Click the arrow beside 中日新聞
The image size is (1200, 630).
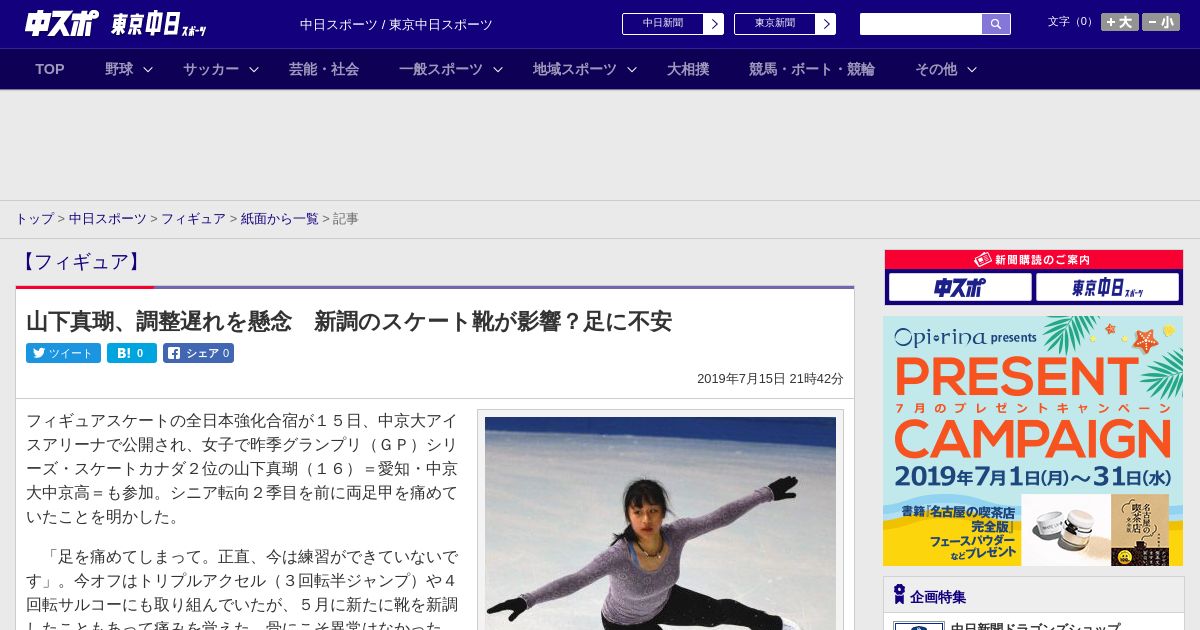pyautogui.click(x=713, y=24)
